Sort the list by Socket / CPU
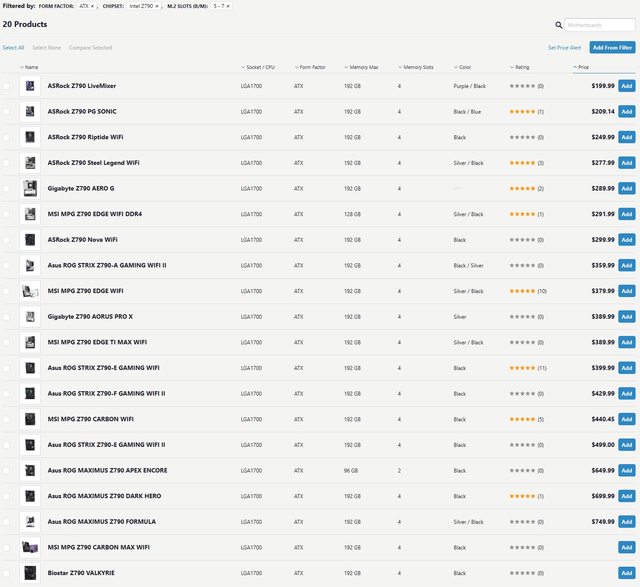The height and width of the screenshot is (587, 640). (x=259, y=67)
